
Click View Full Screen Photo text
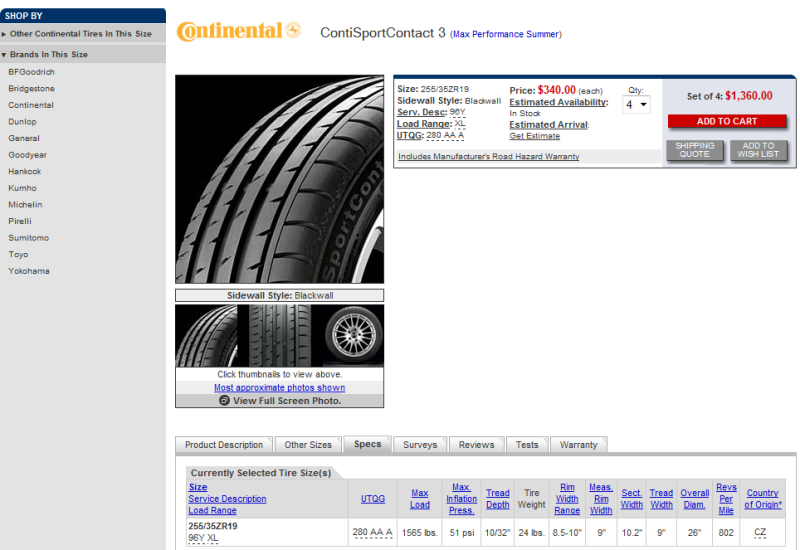click(x=287, y=401)
